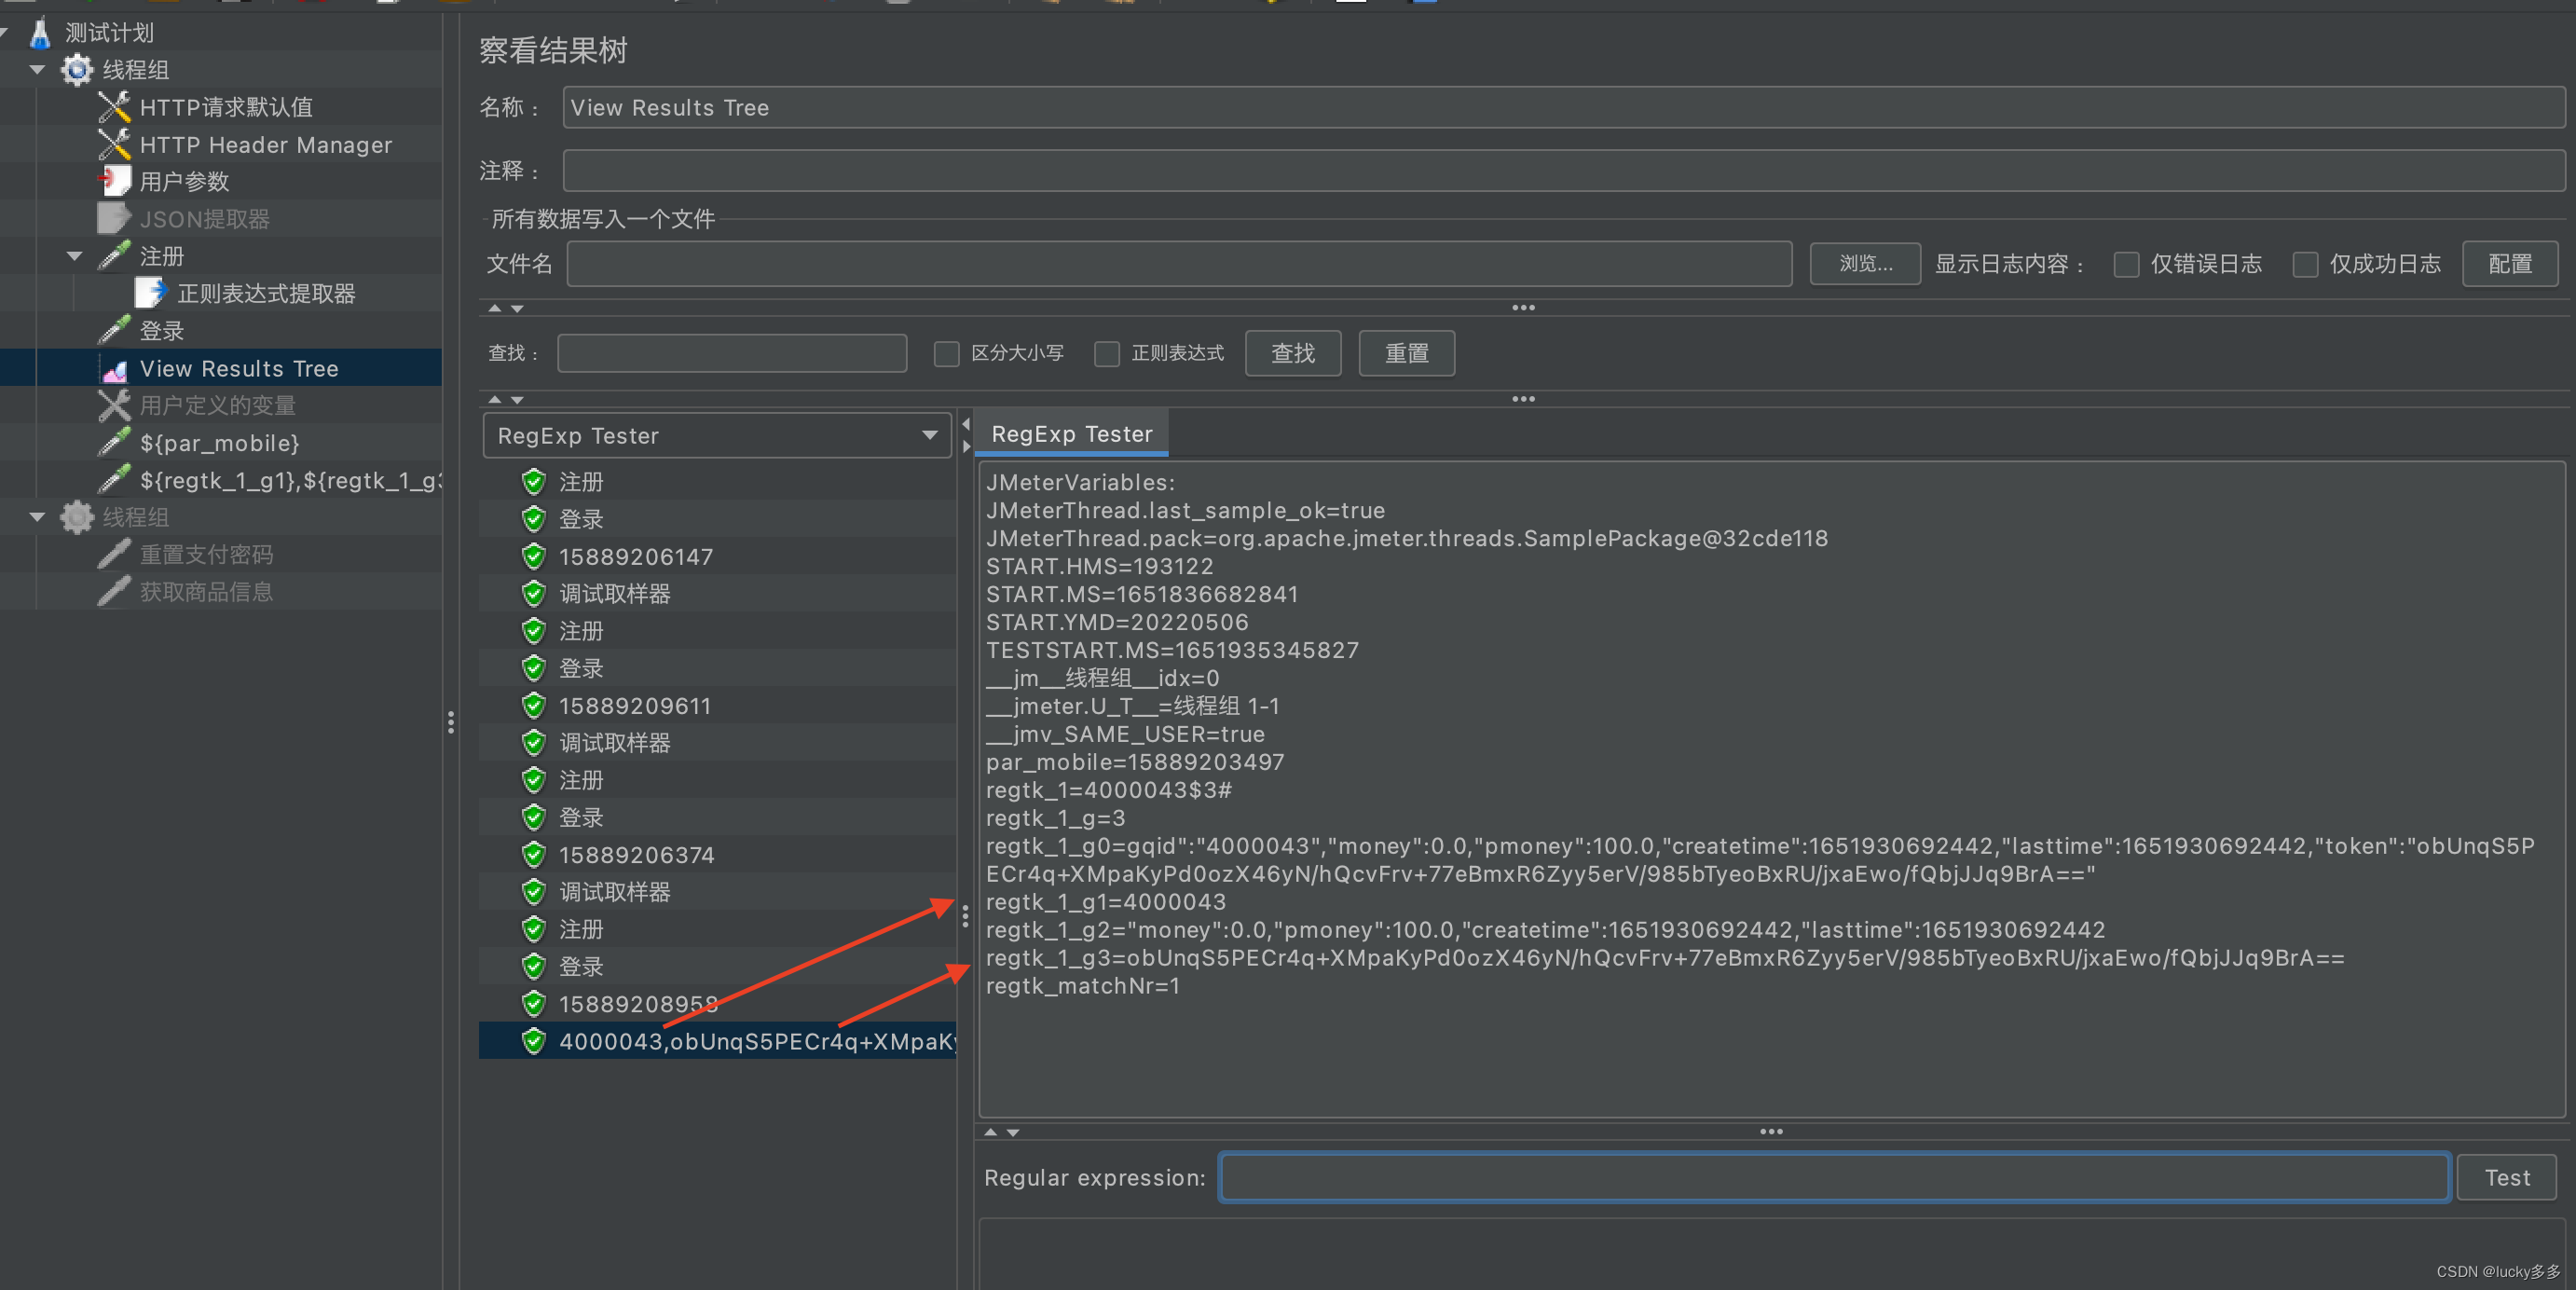Enable the 仅成功日志 checkbox

(x=2304, y=264)
